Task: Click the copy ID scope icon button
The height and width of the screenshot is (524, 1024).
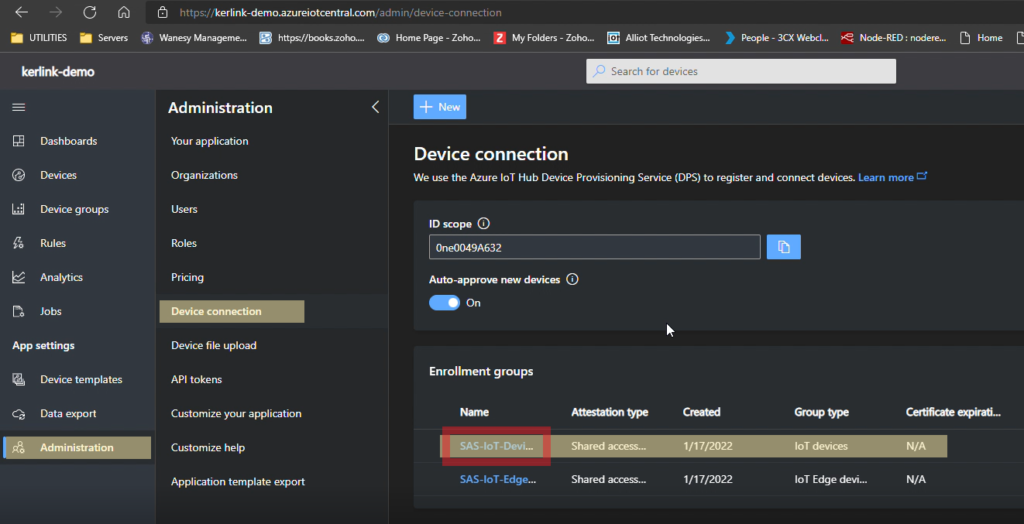Action: 783,247
